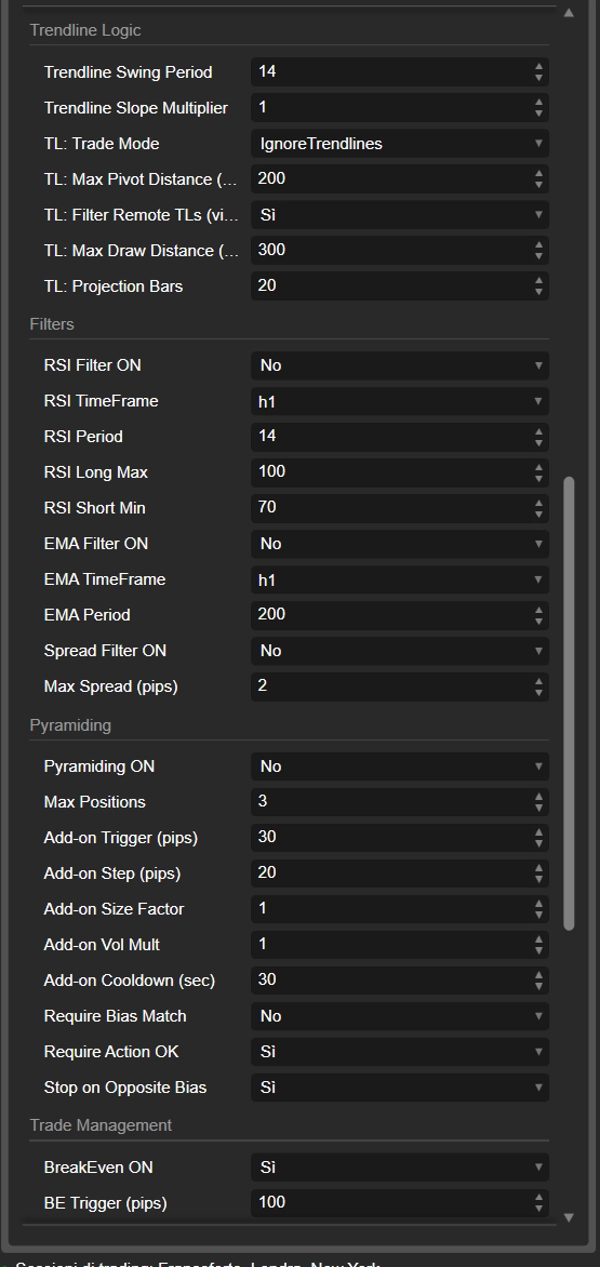Decrease Trendline Slope Multiplier with down arrow
Screen dimensions: 600x1267
pyautogui.click(x=539, y=113)
